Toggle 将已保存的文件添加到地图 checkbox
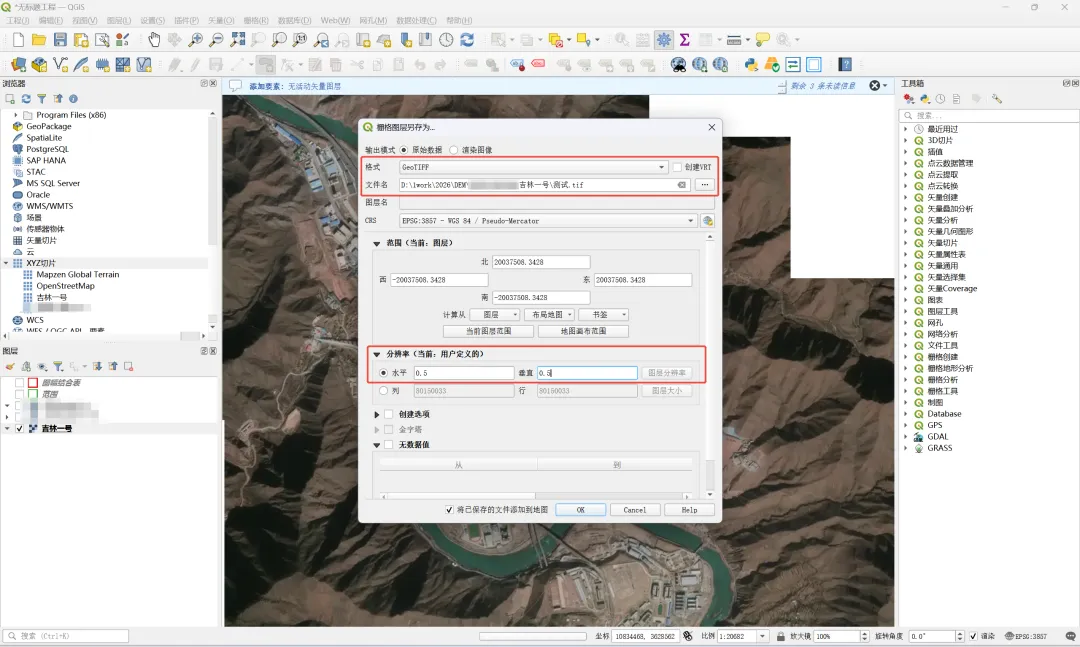The image size is (1080, 647). [449, 510]
